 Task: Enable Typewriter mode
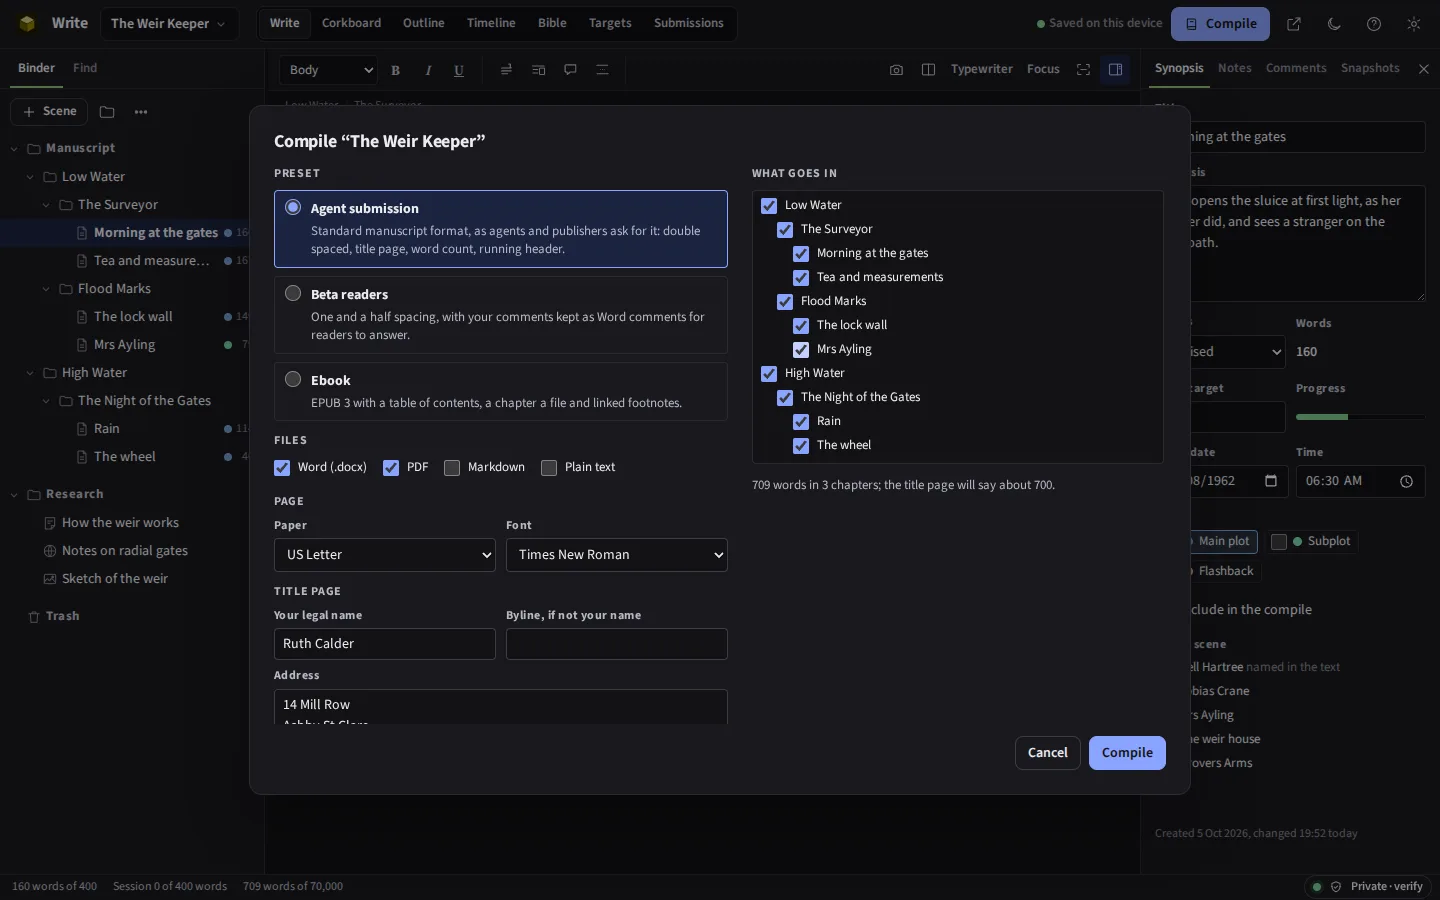[982, 70]
